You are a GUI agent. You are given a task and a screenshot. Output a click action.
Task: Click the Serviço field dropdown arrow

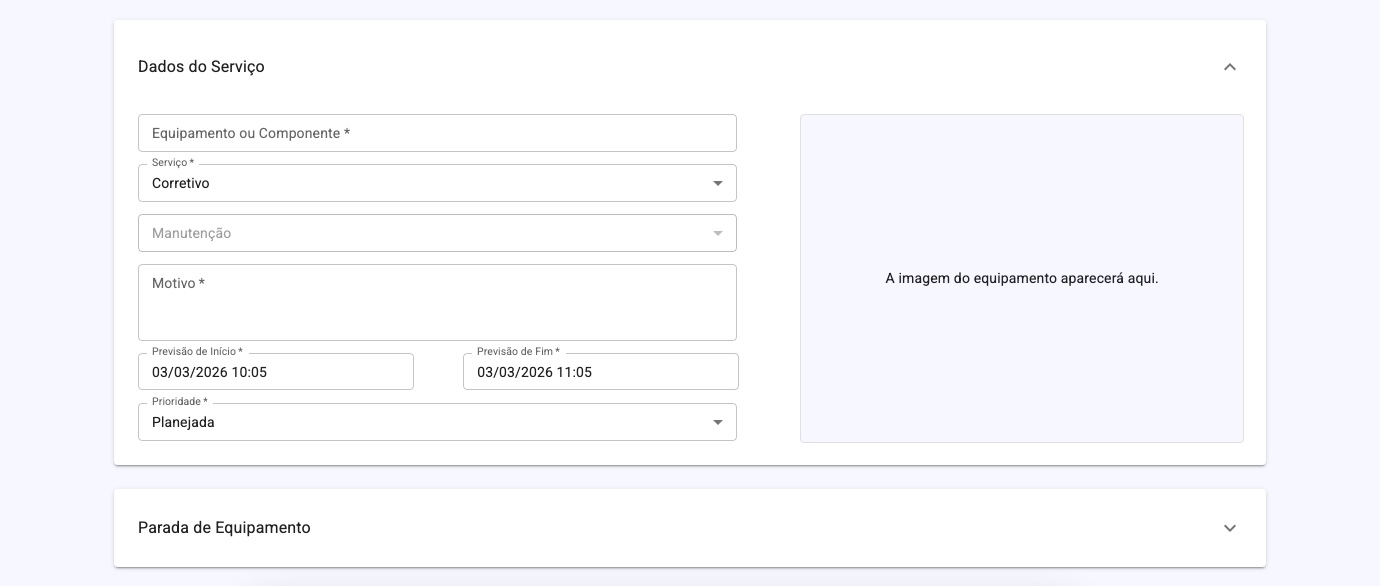tap(717, 184)
